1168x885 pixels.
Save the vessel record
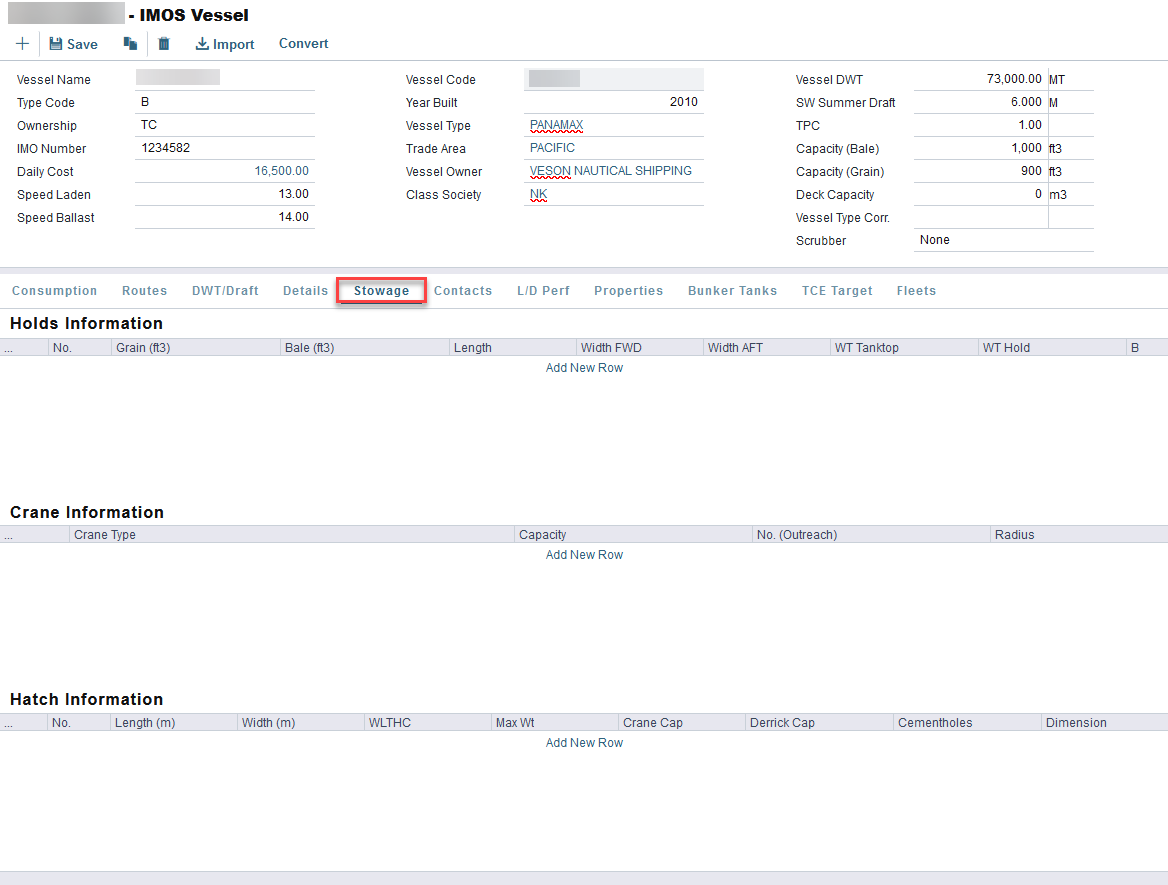(73, 44)
